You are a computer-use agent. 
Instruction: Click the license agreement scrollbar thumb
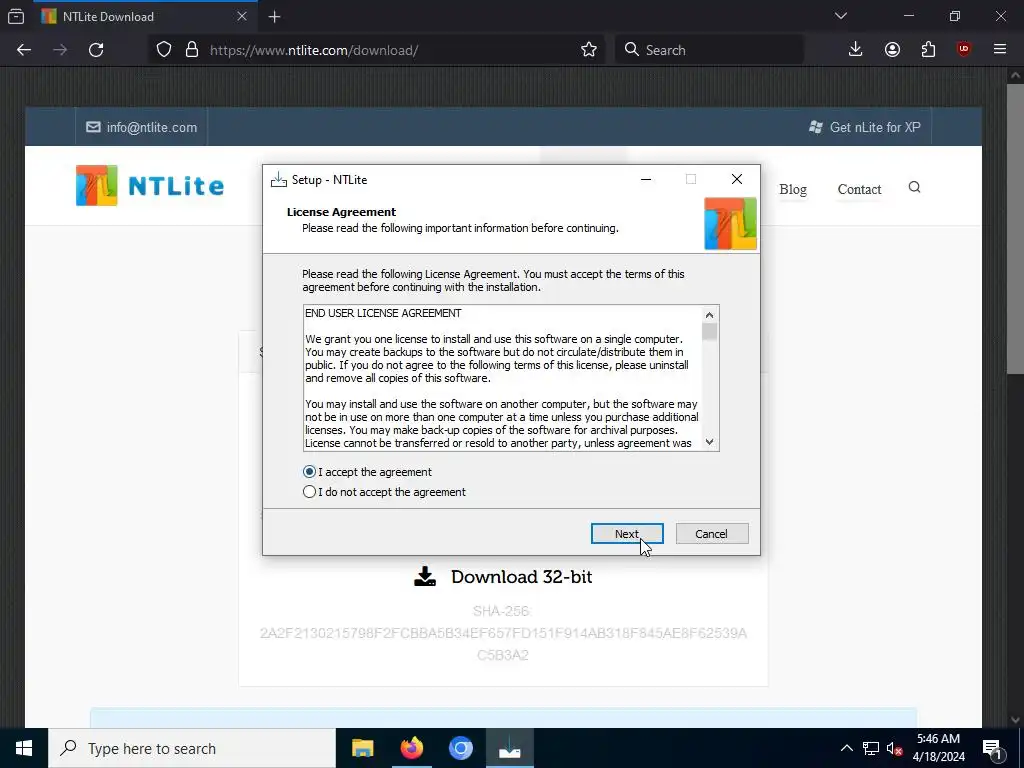(709, 332)
